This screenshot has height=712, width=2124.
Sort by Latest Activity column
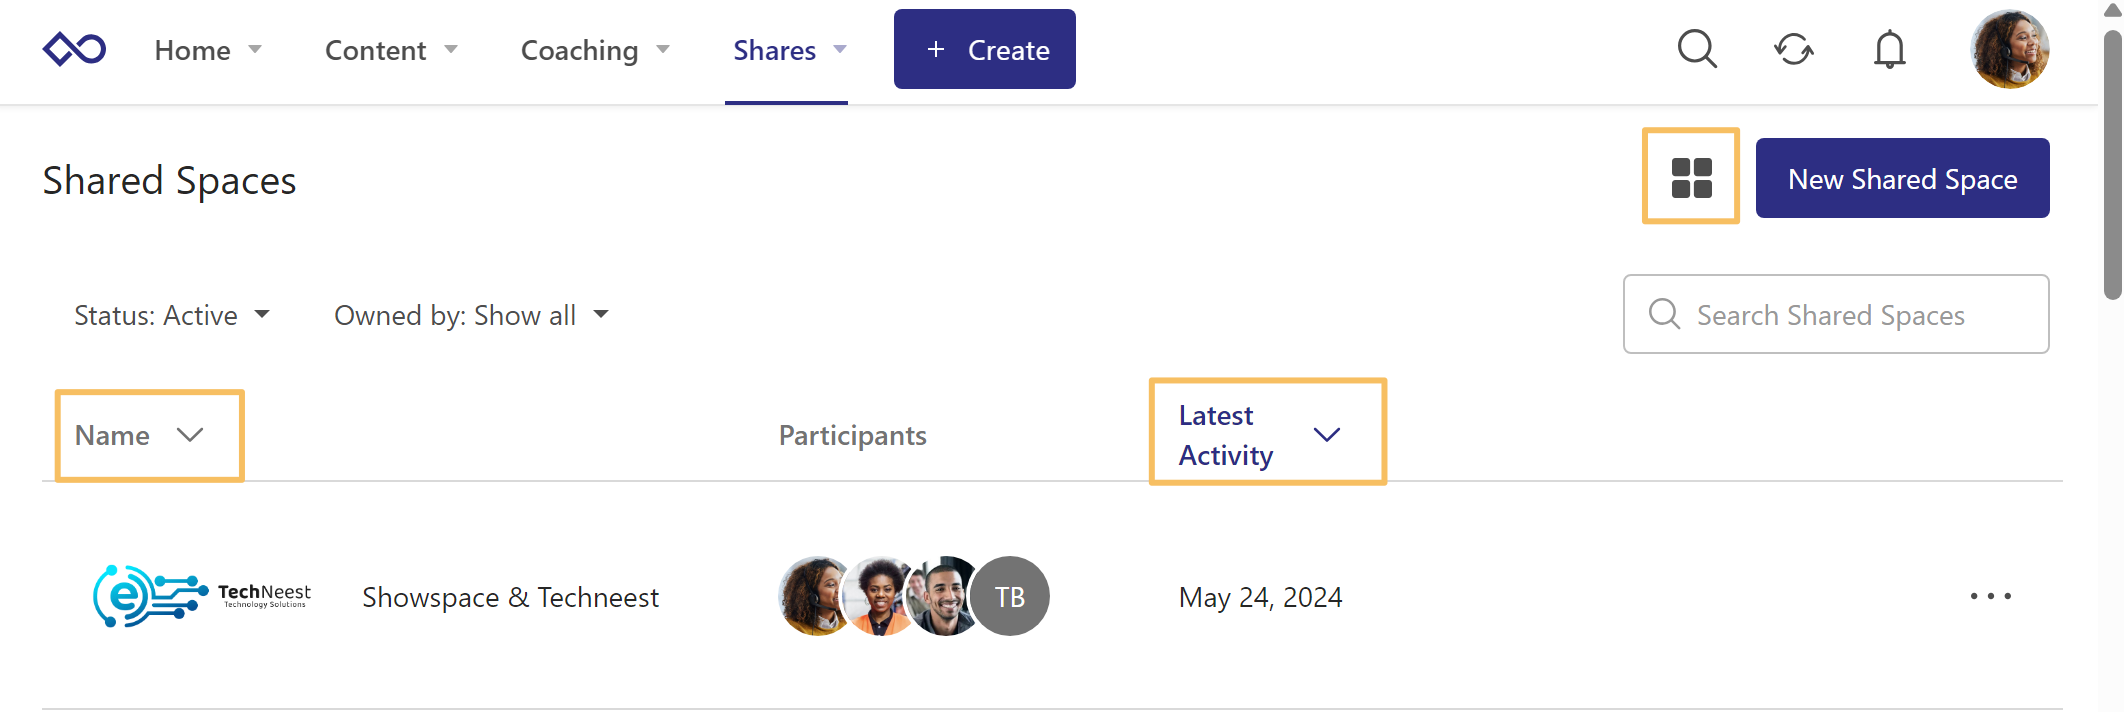coord(1259,435)
